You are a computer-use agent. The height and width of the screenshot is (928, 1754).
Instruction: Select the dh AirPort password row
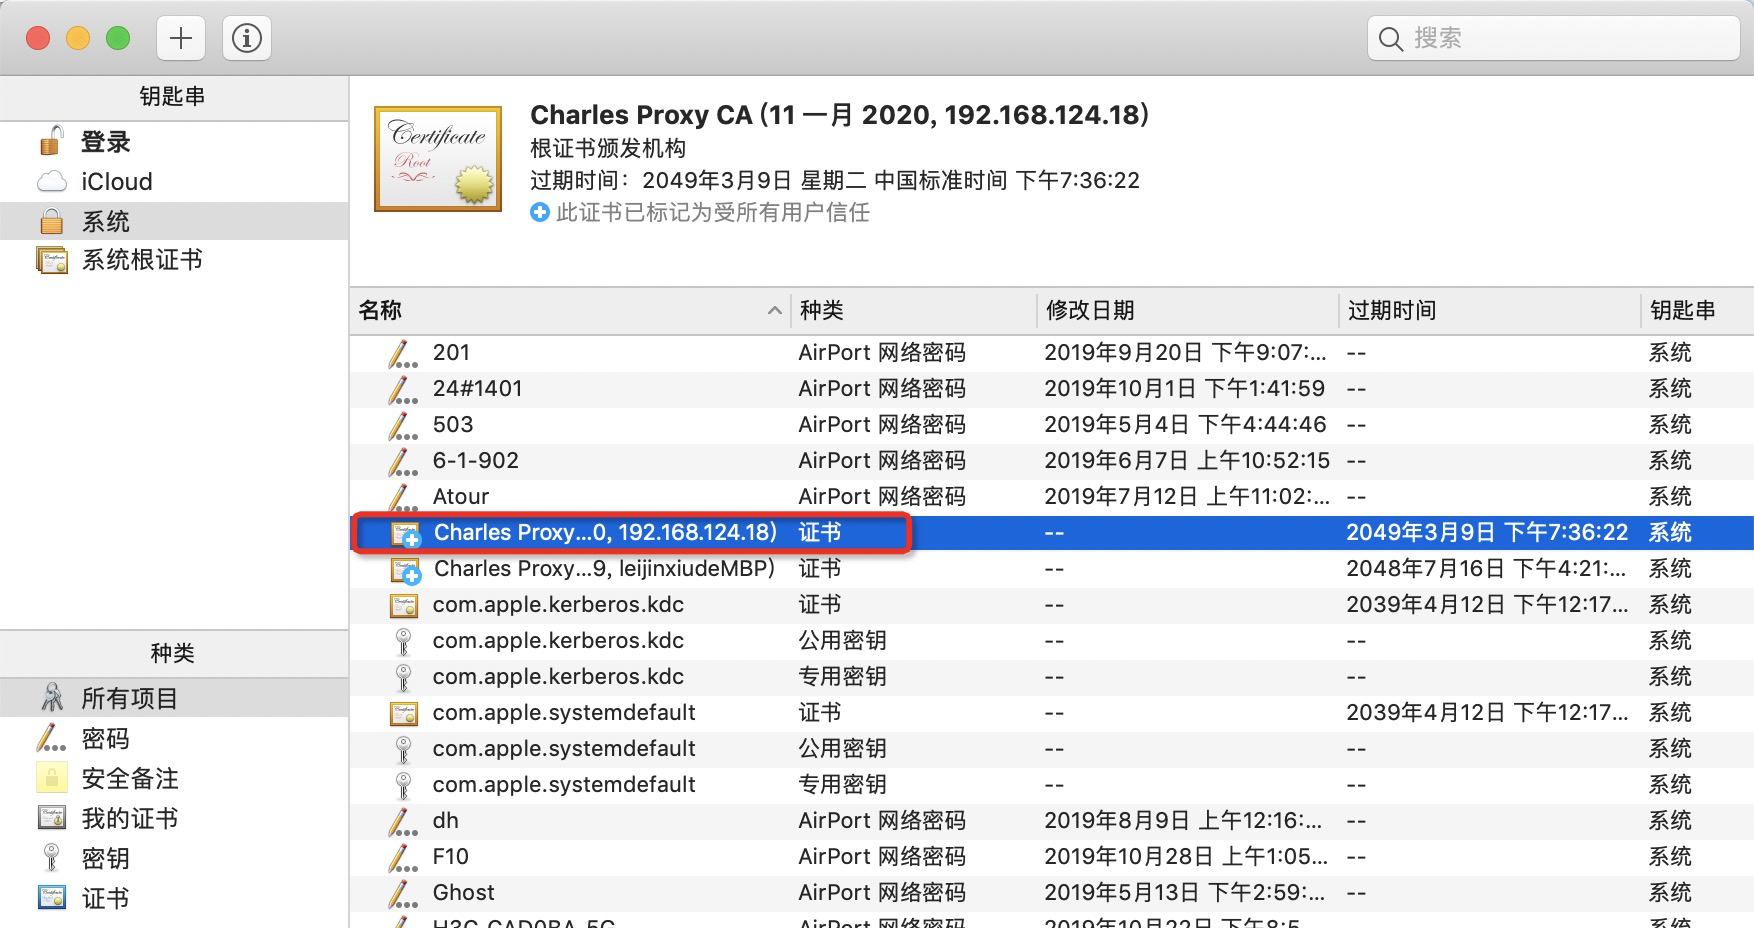1052,821
